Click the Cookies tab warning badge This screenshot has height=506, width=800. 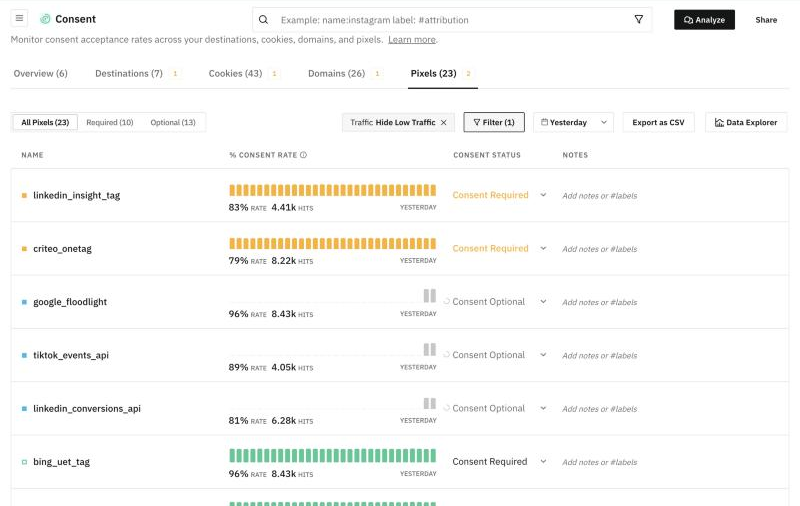(274, 73)
